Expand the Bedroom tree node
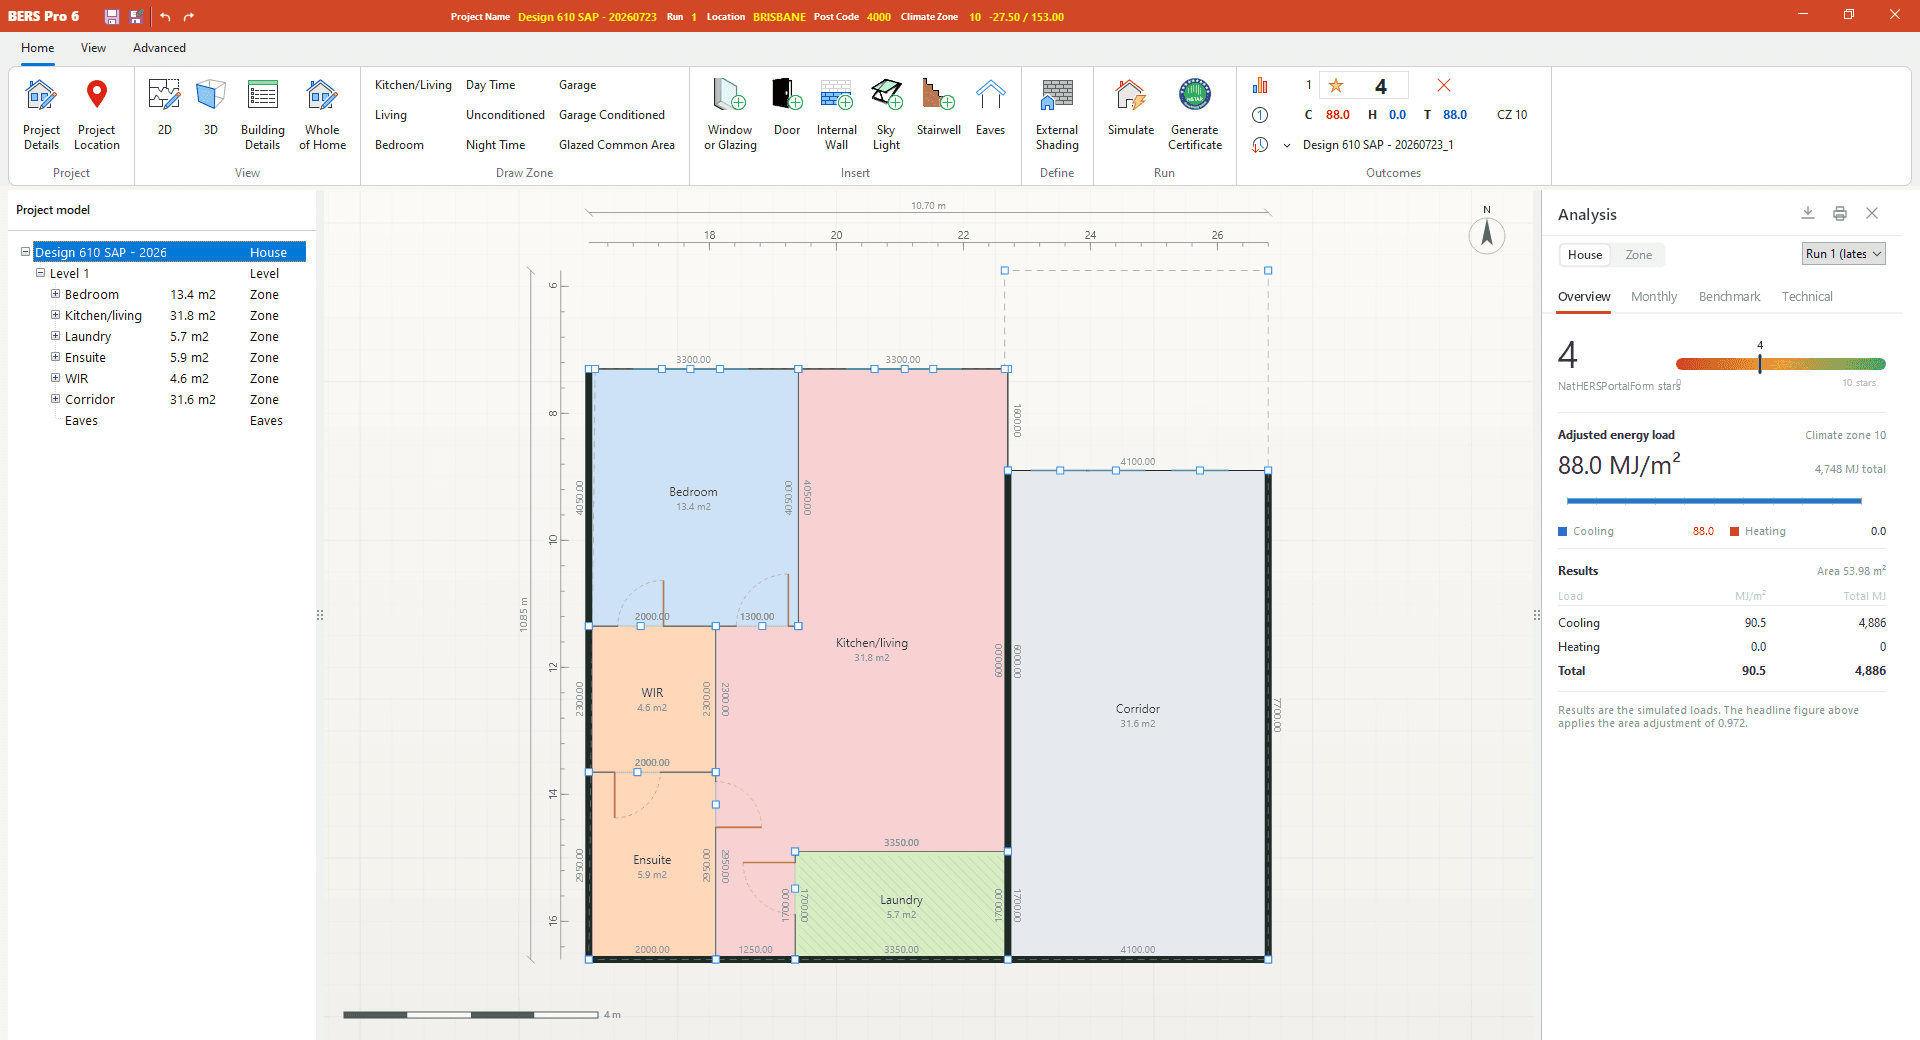The height and width of the screenshot is (1040, 1920). [56, 294]
